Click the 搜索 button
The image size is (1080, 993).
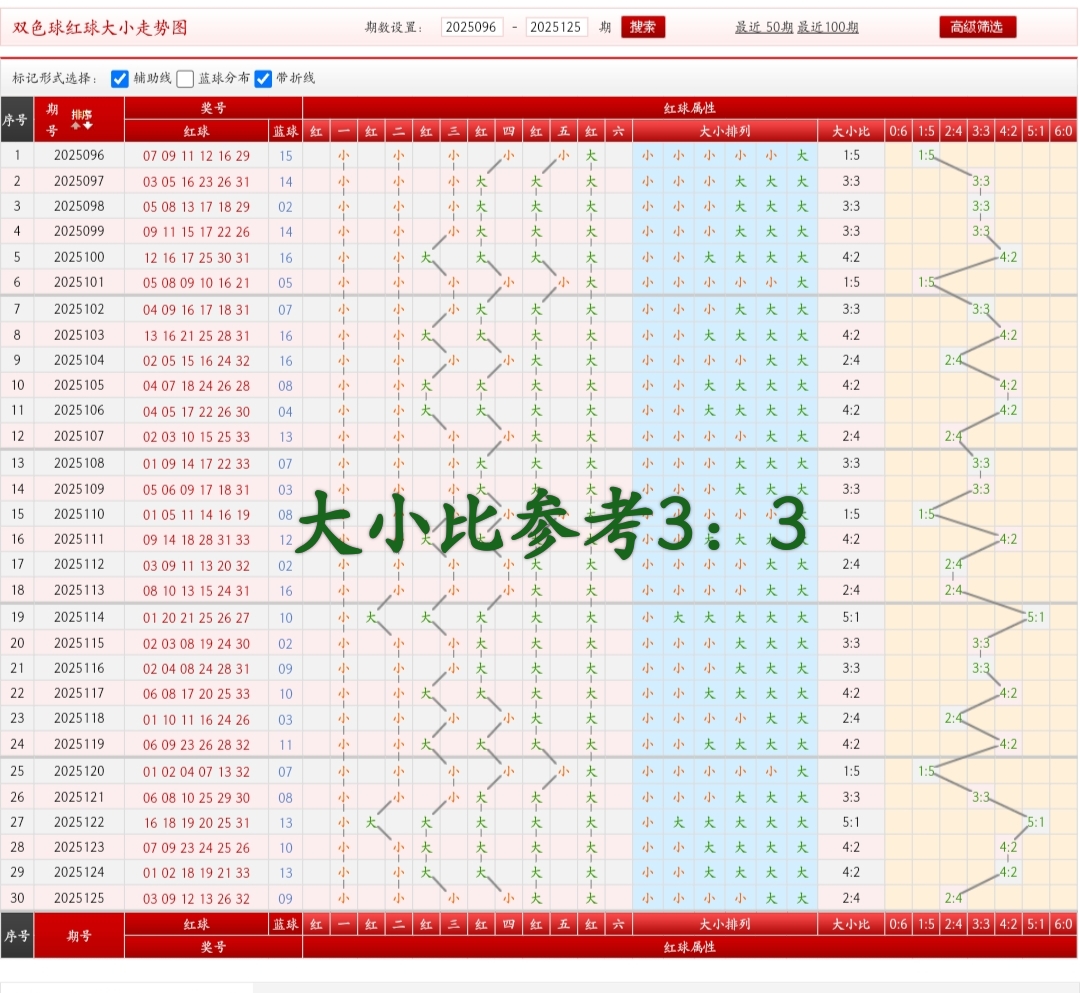coord(643,27)
